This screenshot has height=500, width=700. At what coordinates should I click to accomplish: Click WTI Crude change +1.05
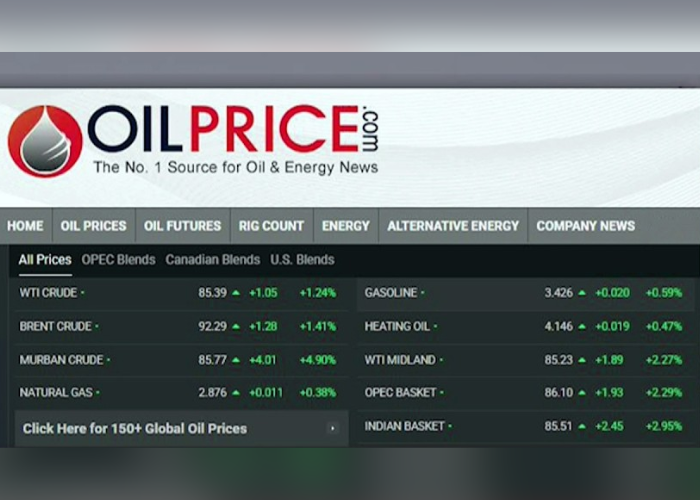(x=263, y=293)
